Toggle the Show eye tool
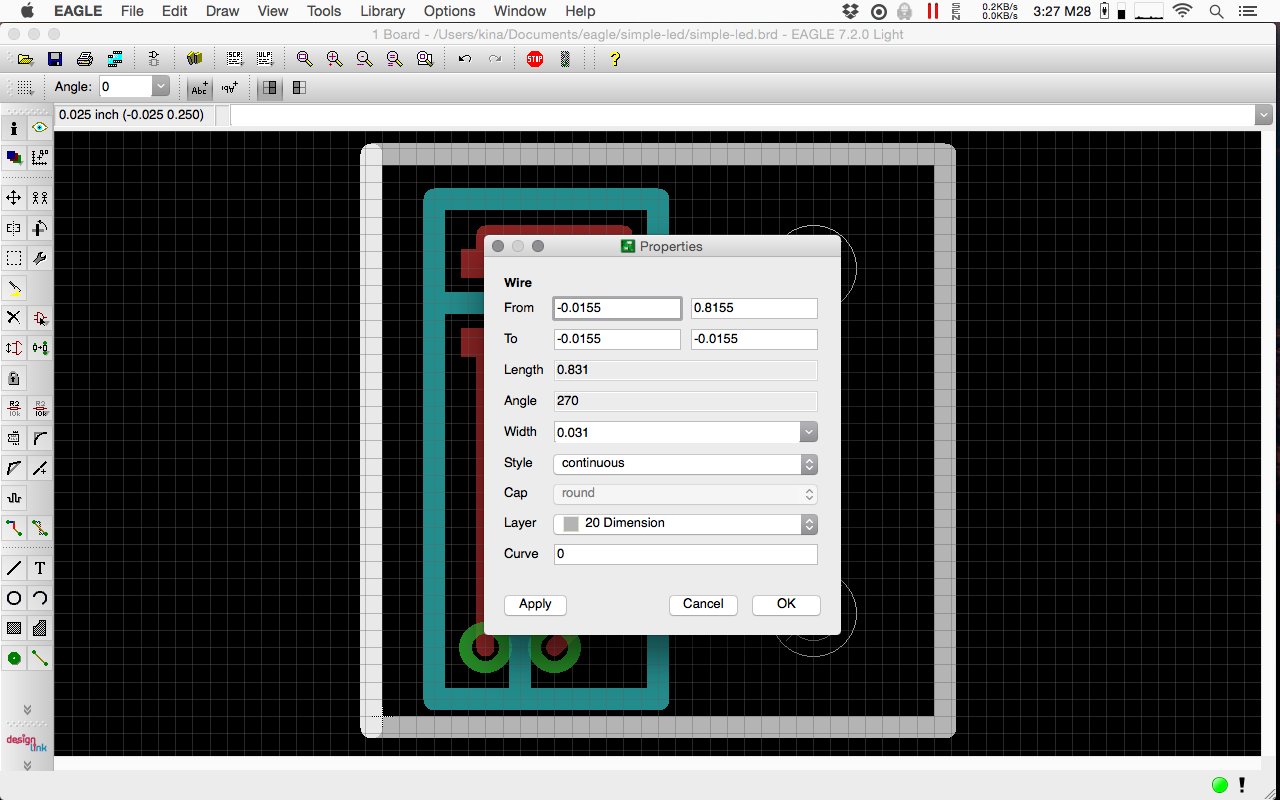This screenshot has height=800, width=1280. pyautogui.click(x=40, y=128)
